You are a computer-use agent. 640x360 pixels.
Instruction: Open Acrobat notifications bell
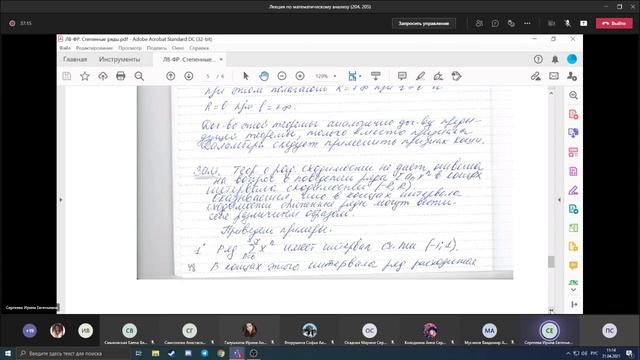555,60
